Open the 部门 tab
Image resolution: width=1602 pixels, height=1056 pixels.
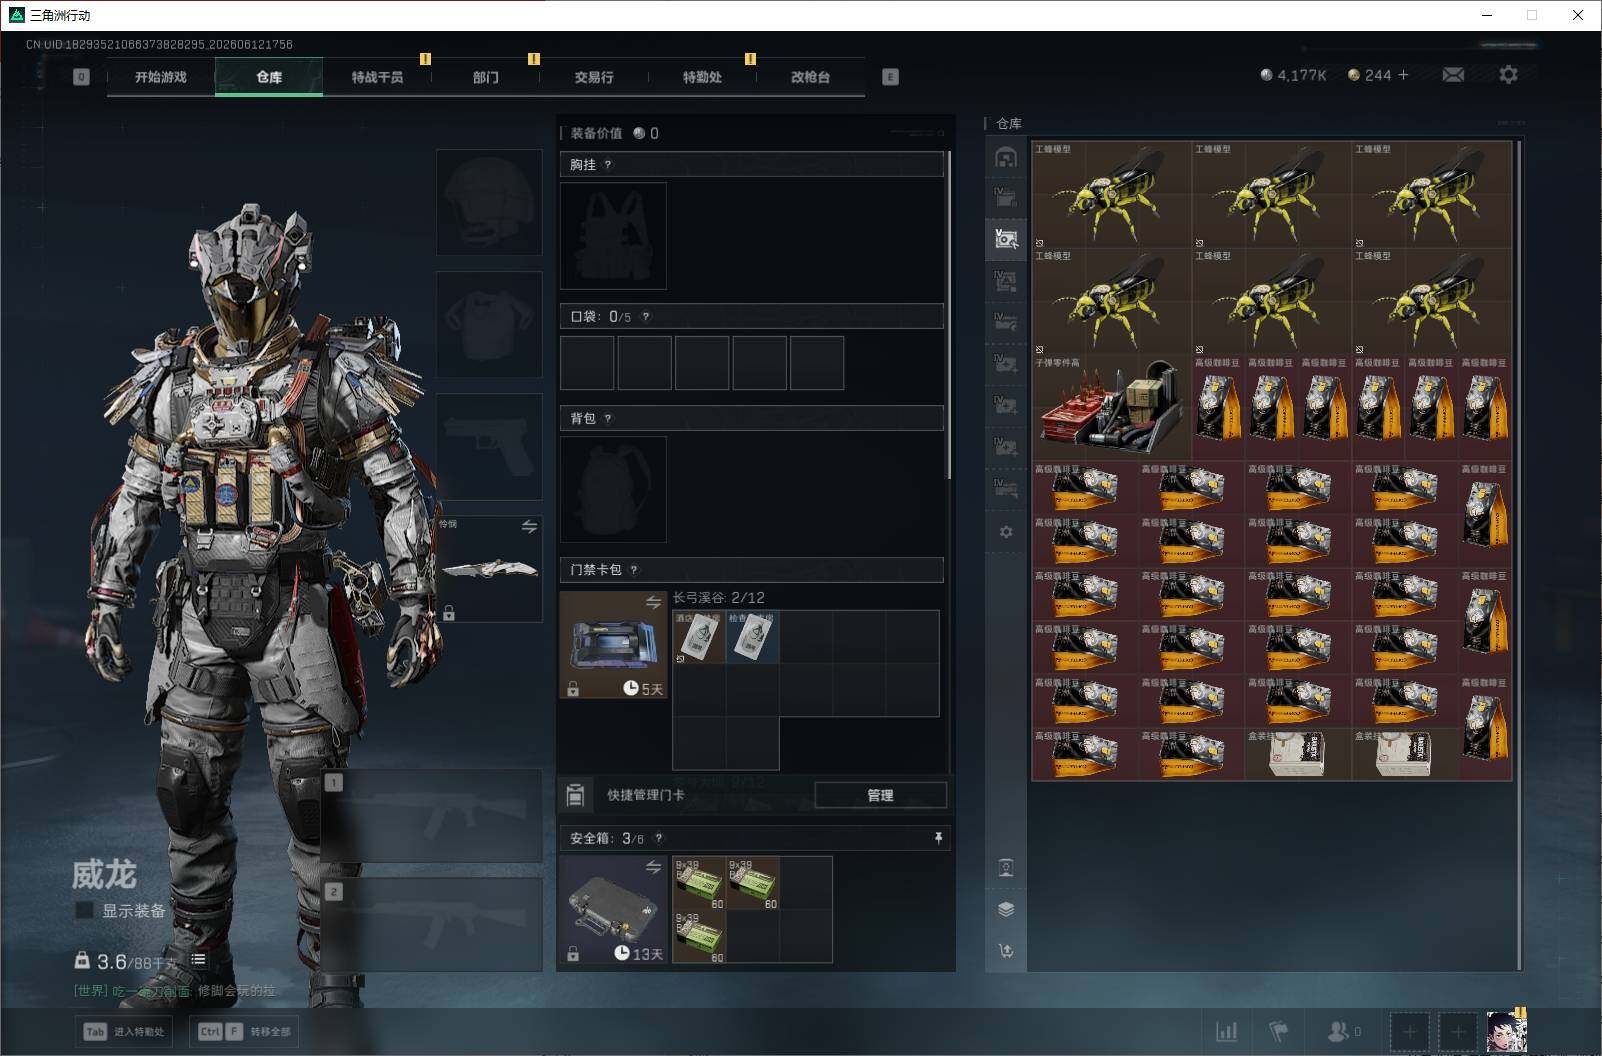coord(485,77)
